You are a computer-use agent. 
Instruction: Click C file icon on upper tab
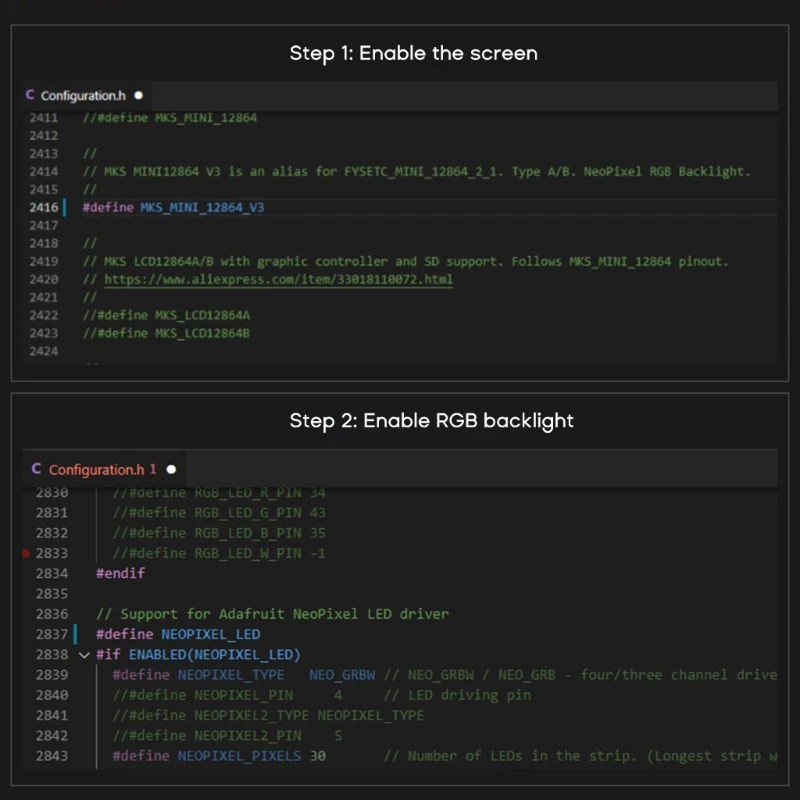click(x=30, y=95)
